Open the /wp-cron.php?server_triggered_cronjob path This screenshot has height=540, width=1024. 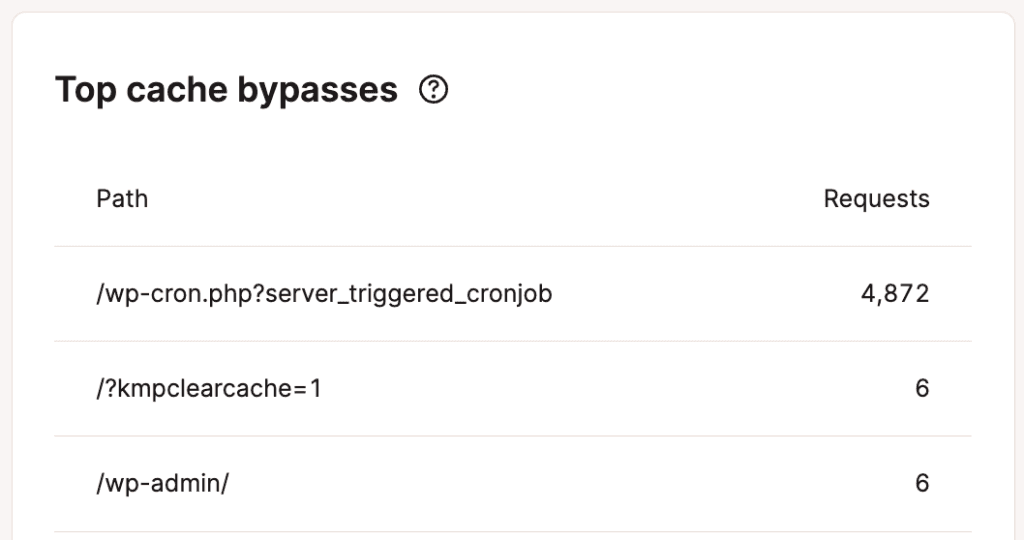324,294
